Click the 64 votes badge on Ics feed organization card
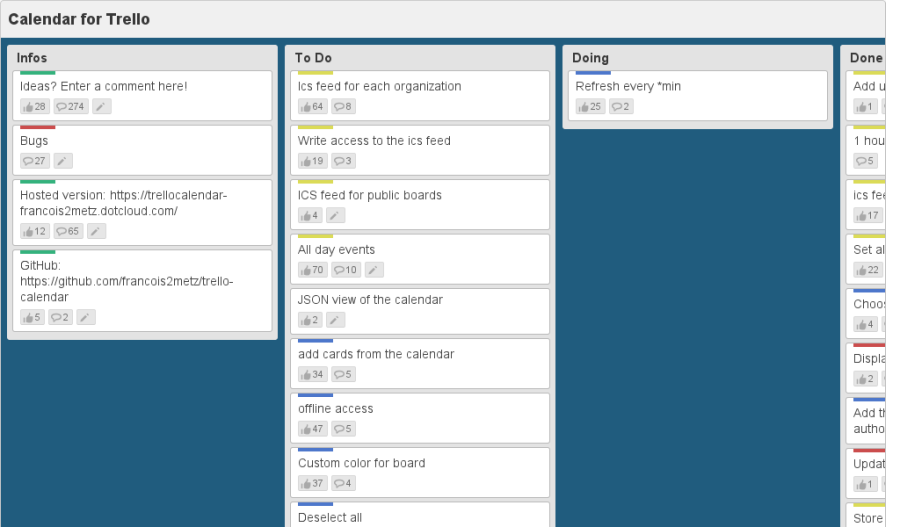900x527 pixels. [312, 107]
